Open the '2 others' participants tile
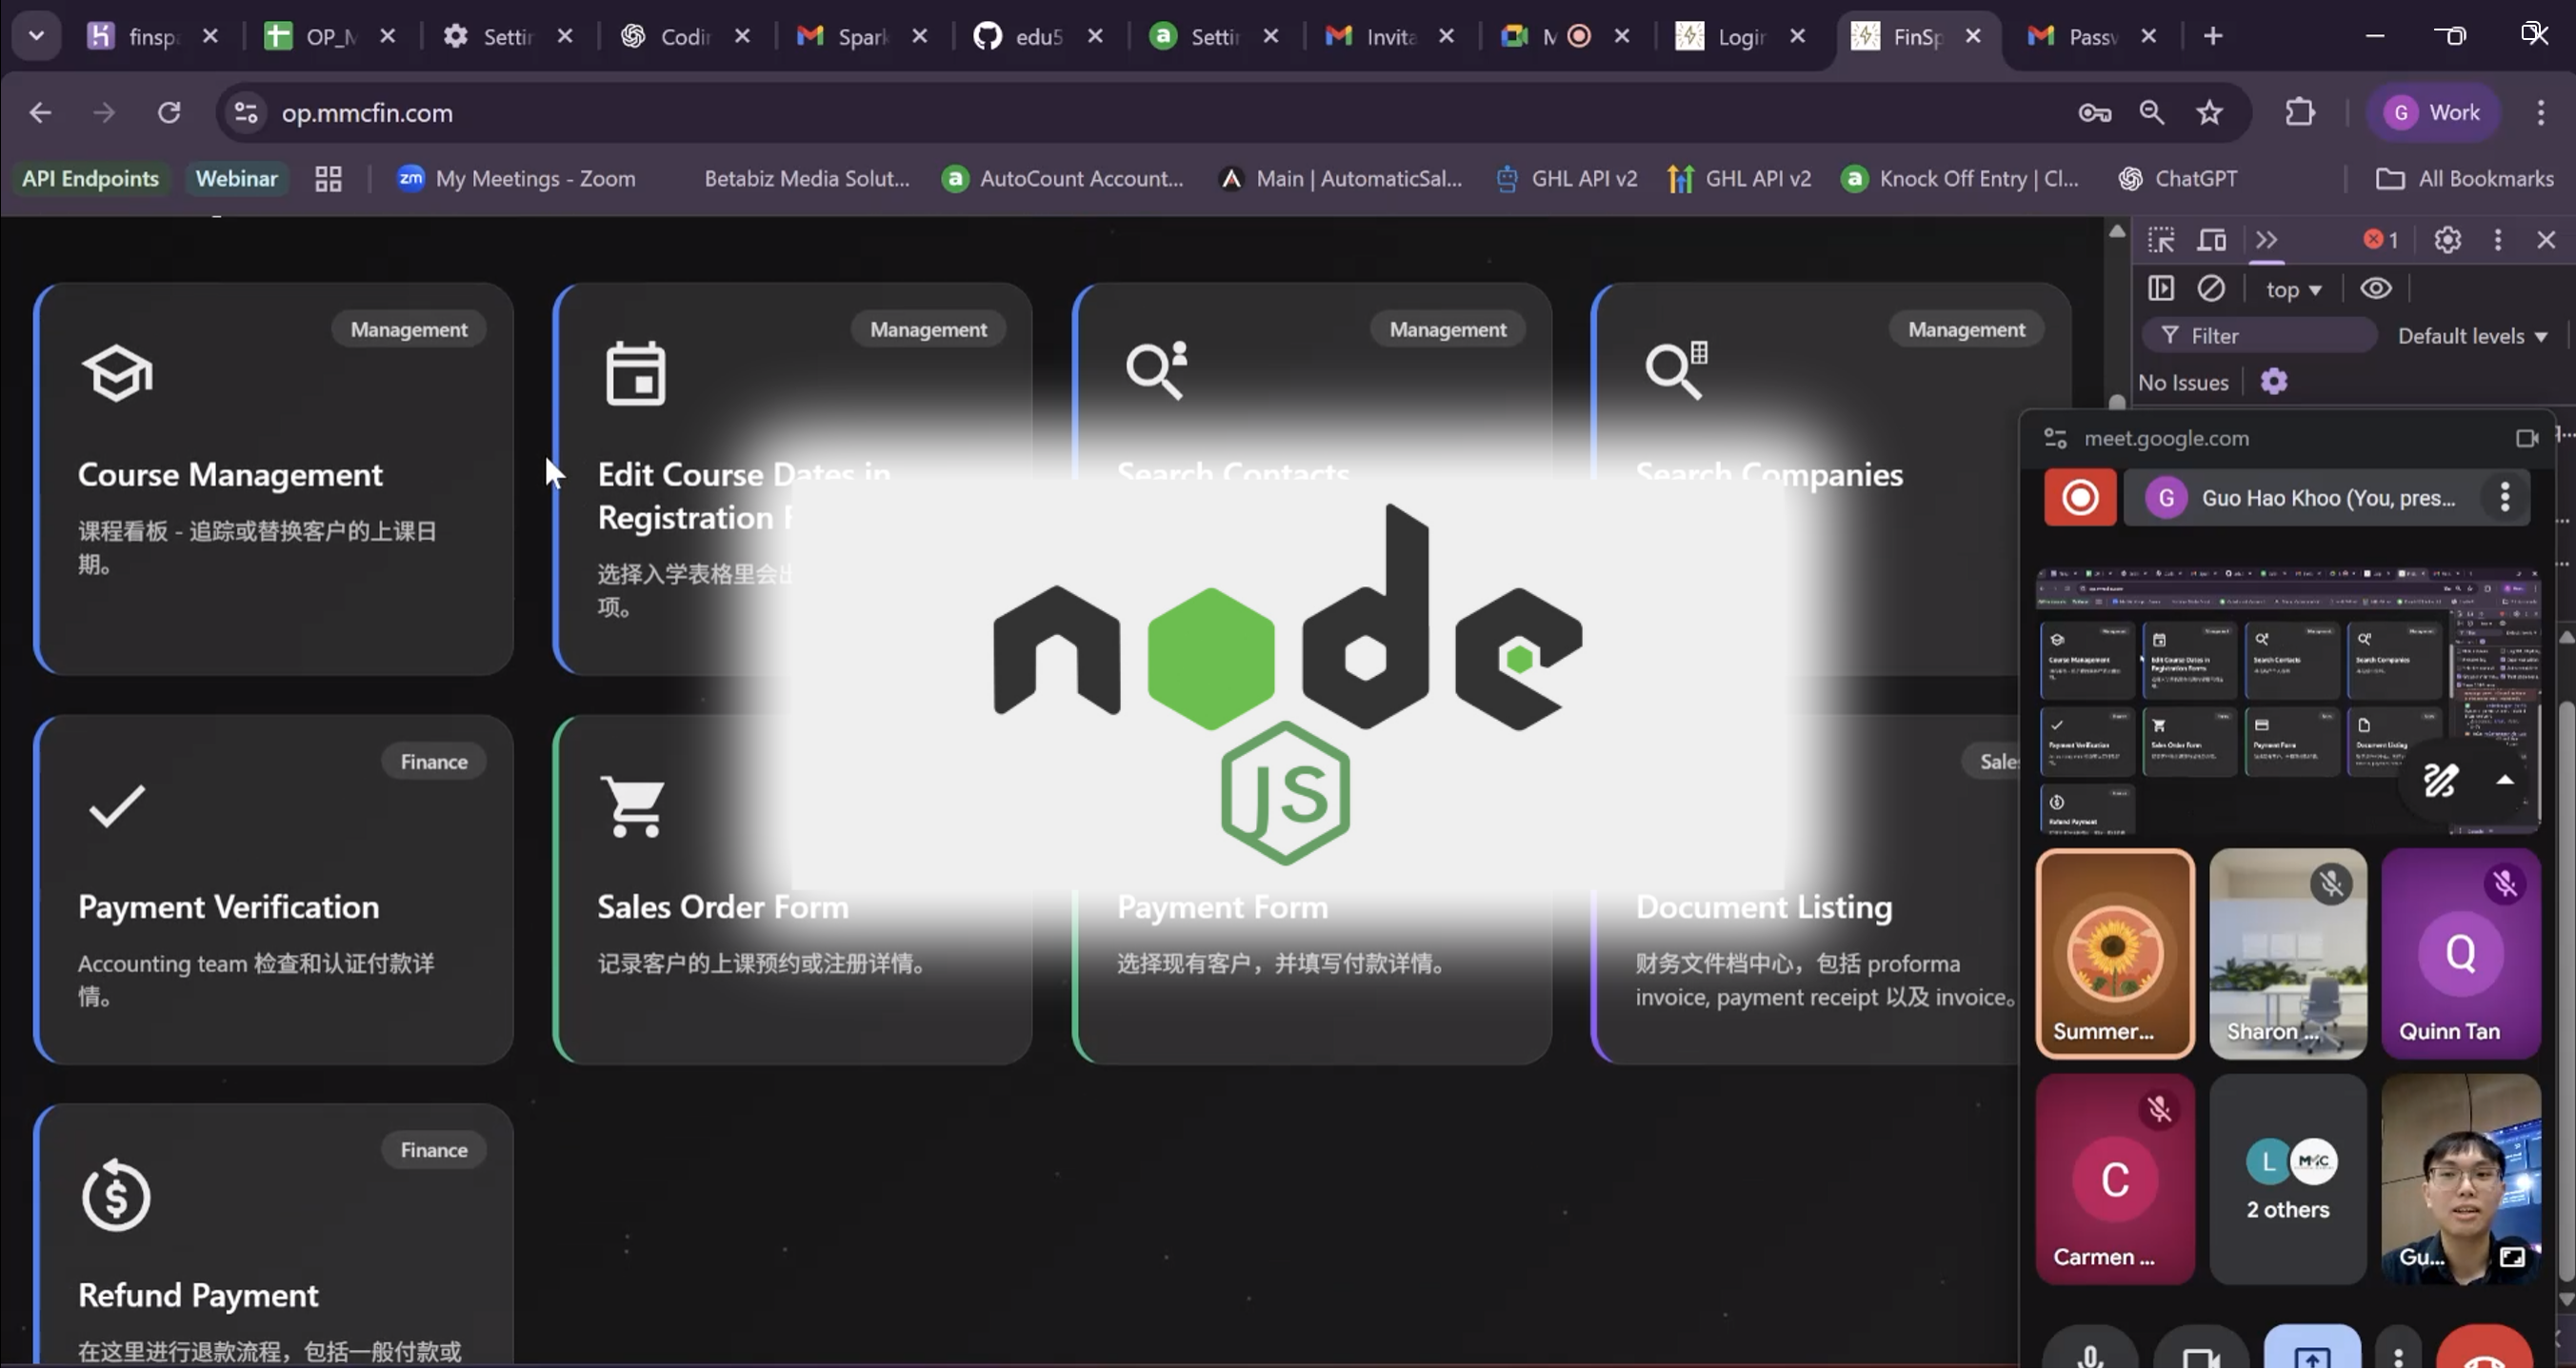2576x1369 pixels. click(x=2287, y=1180)
